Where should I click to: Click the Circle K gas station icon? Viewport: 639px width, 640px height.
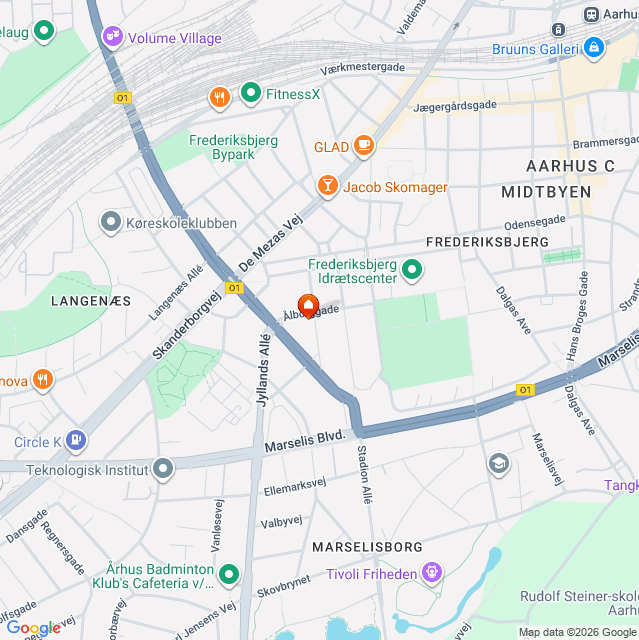click(76, 441)
